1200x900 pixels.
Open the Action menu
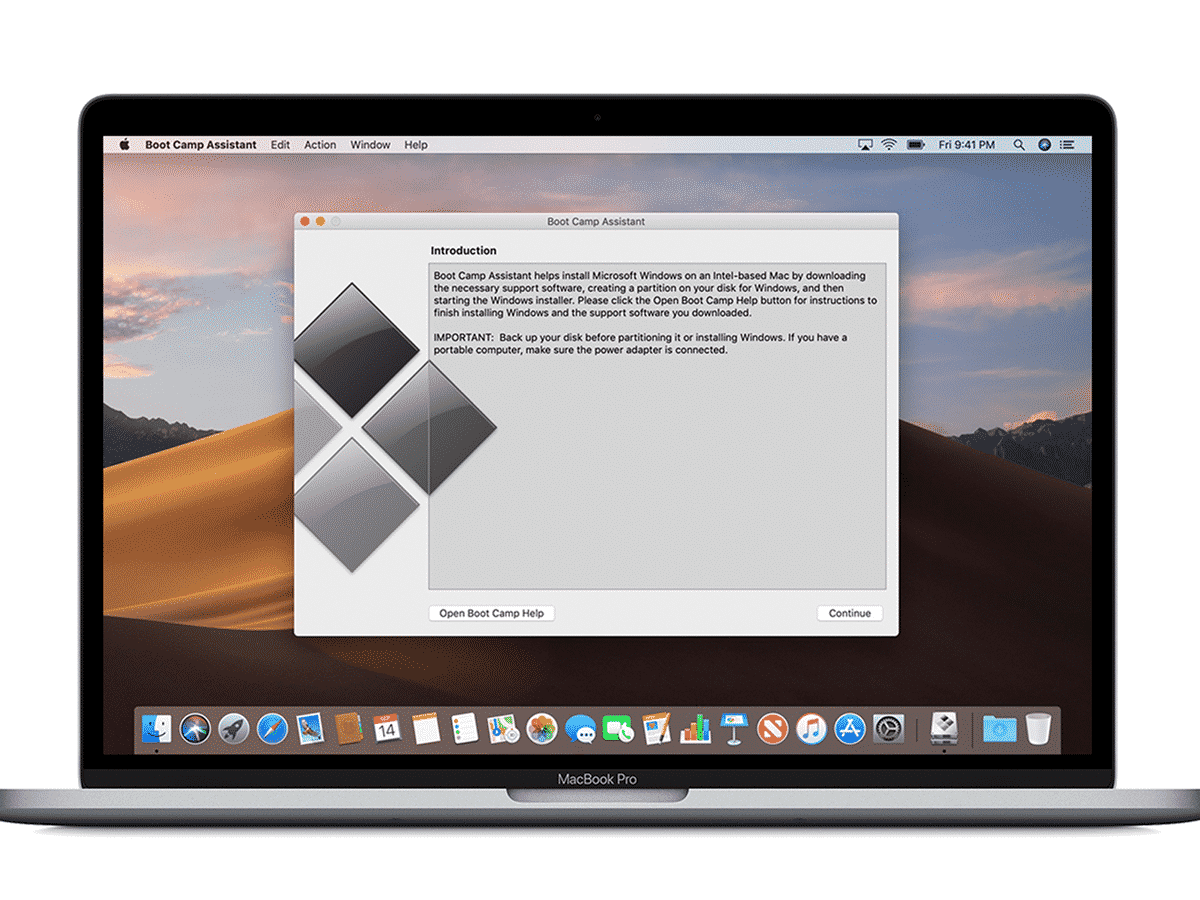(320, 145)
